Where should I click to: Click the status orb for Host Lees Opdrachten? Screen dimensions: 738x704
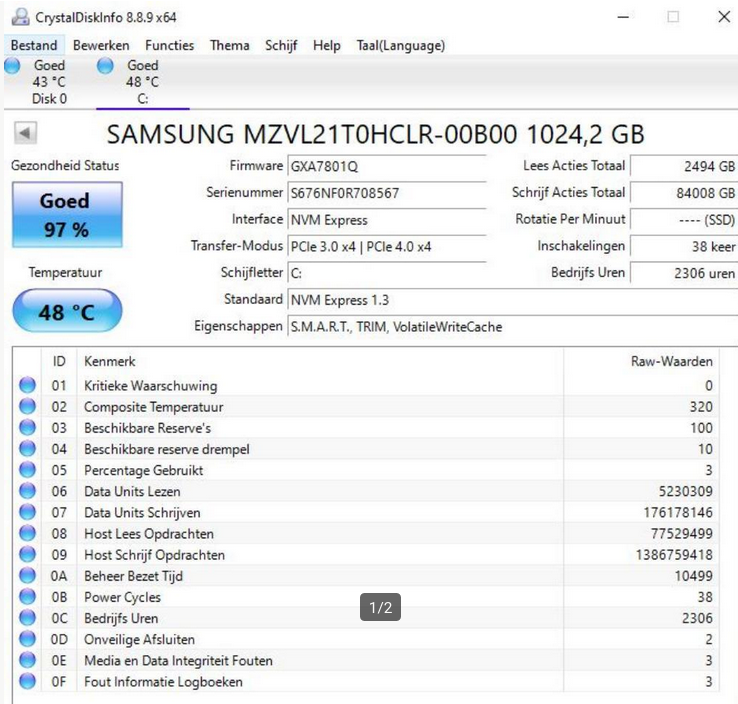[x=27, y=533]
